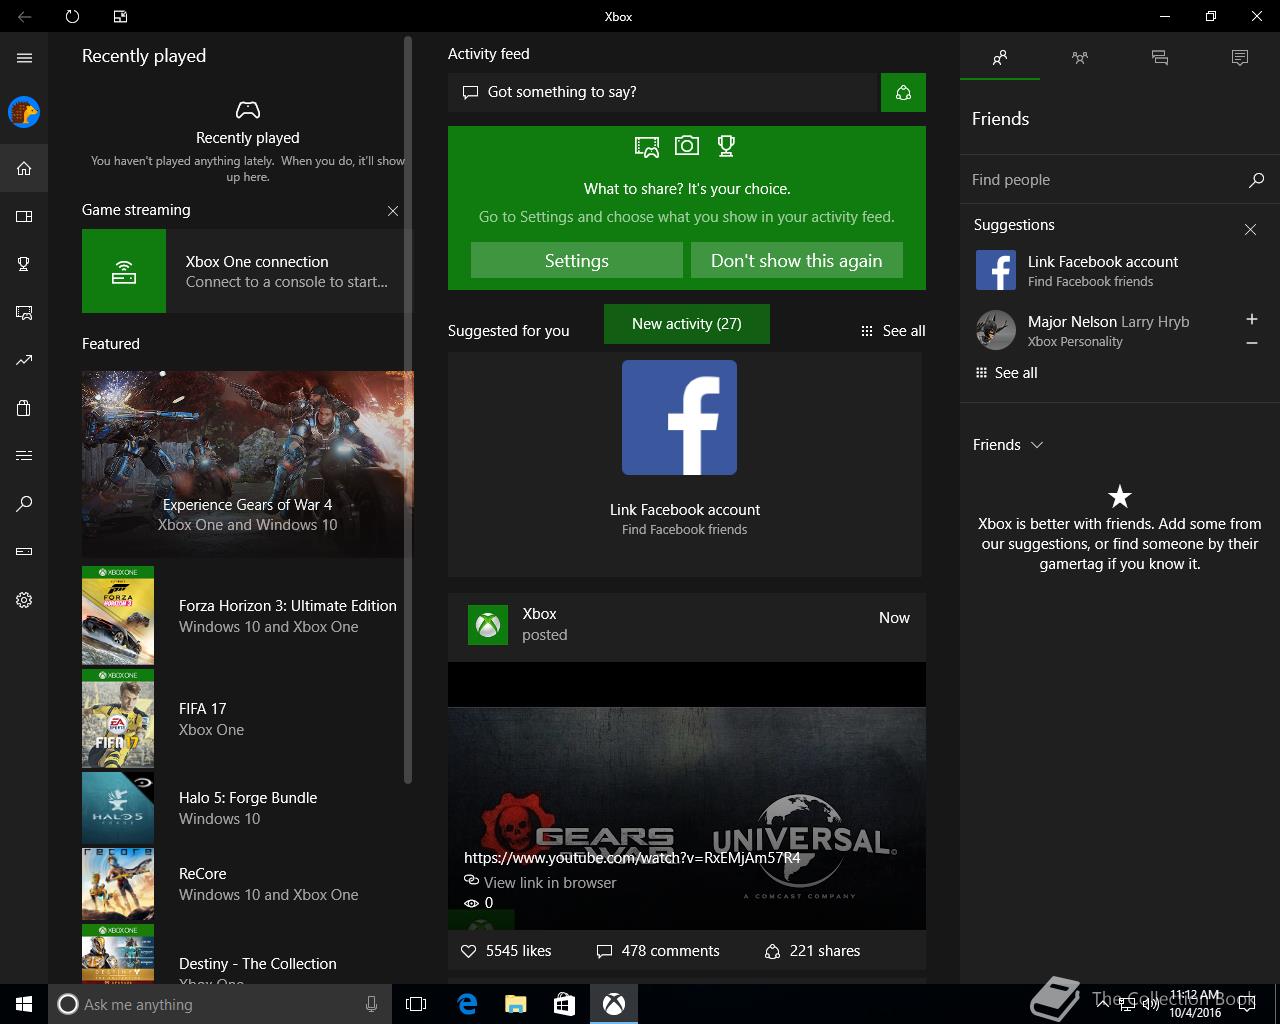Open ReCore game thumbnail
This screenshot has width=1280, height=1024.
118,884
